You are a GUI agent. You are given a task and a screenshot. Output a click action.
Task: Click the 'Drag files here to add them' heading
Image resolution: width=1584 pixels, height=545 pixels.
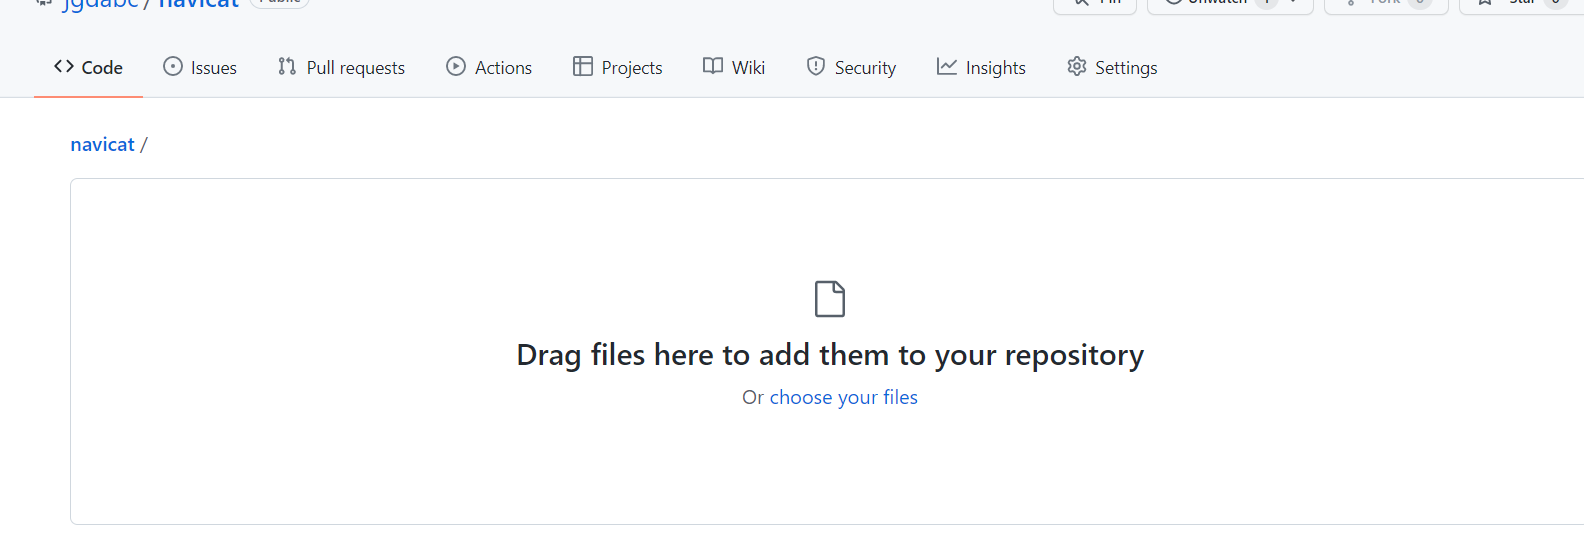click(830, 355)
